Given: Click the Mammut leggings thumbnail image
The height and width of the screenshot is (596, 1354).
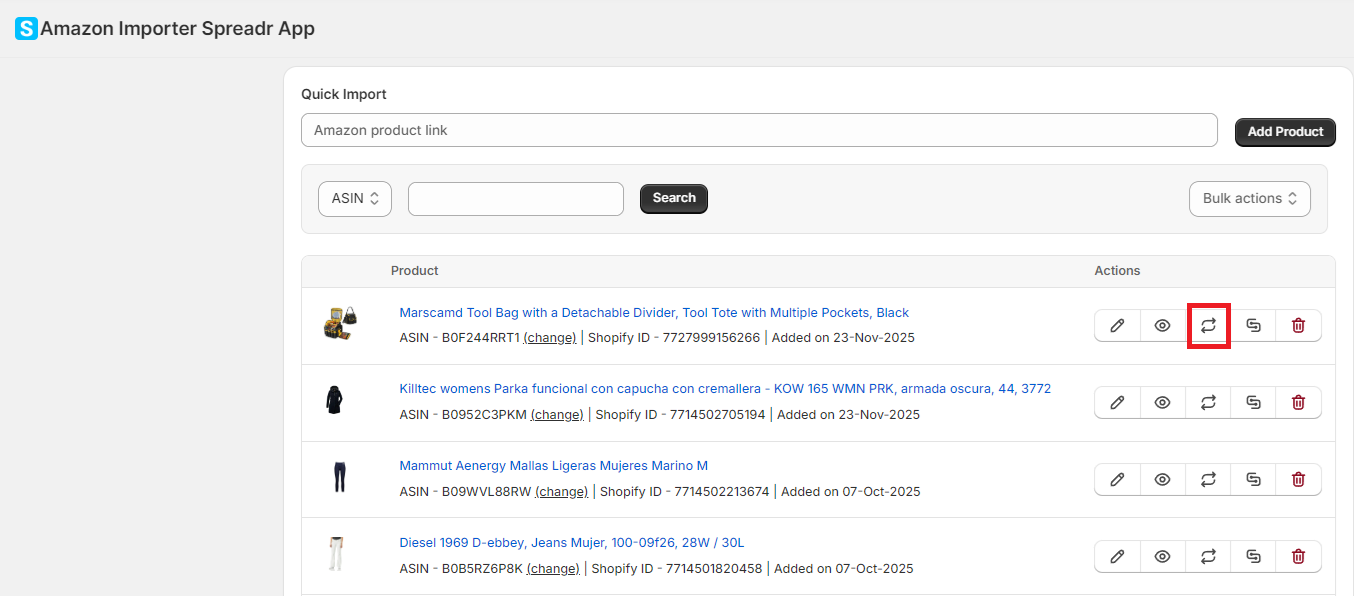Looking at the screenshot, I should click(x=338, y=477).
